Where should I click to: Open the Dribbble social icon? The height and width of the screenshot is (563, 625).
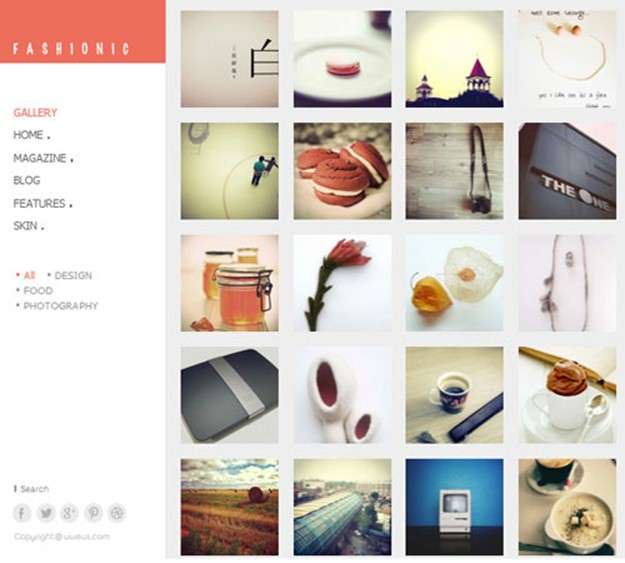point(117,512)
